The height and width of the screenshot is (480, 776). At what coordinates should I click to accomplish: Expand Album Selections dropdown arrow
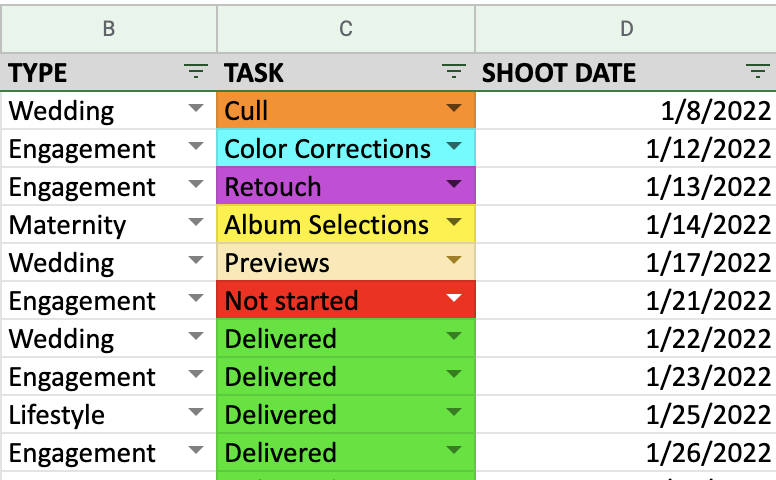pyautogui.click(x=454, y=222)
